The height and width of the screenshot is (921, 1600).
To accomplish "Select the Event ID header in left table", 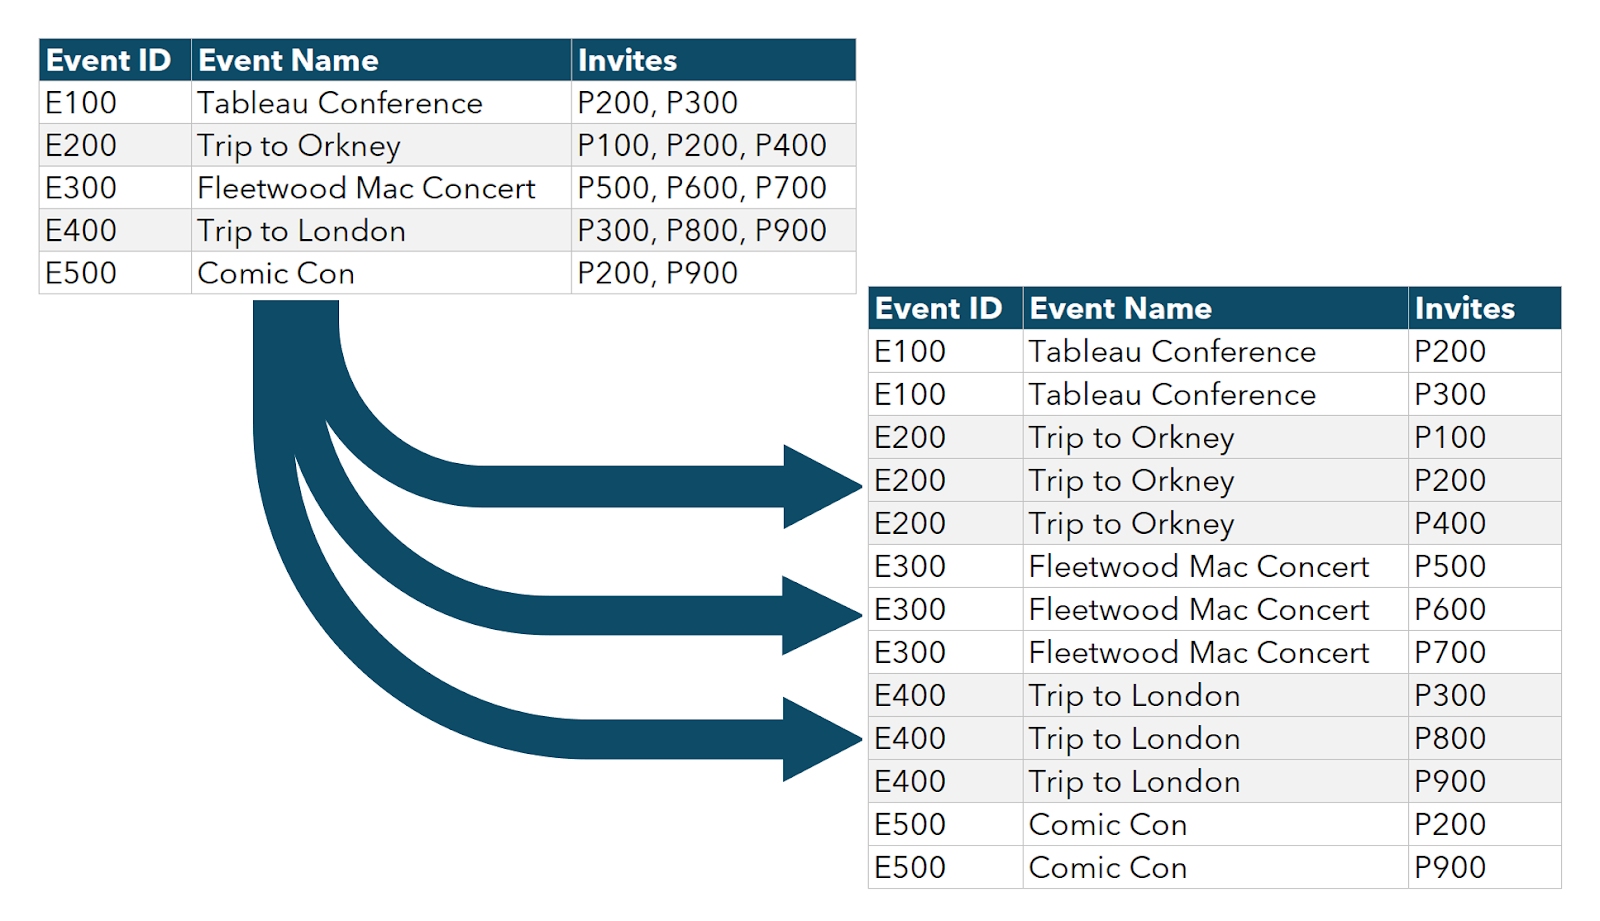I will tap(115, 60).
